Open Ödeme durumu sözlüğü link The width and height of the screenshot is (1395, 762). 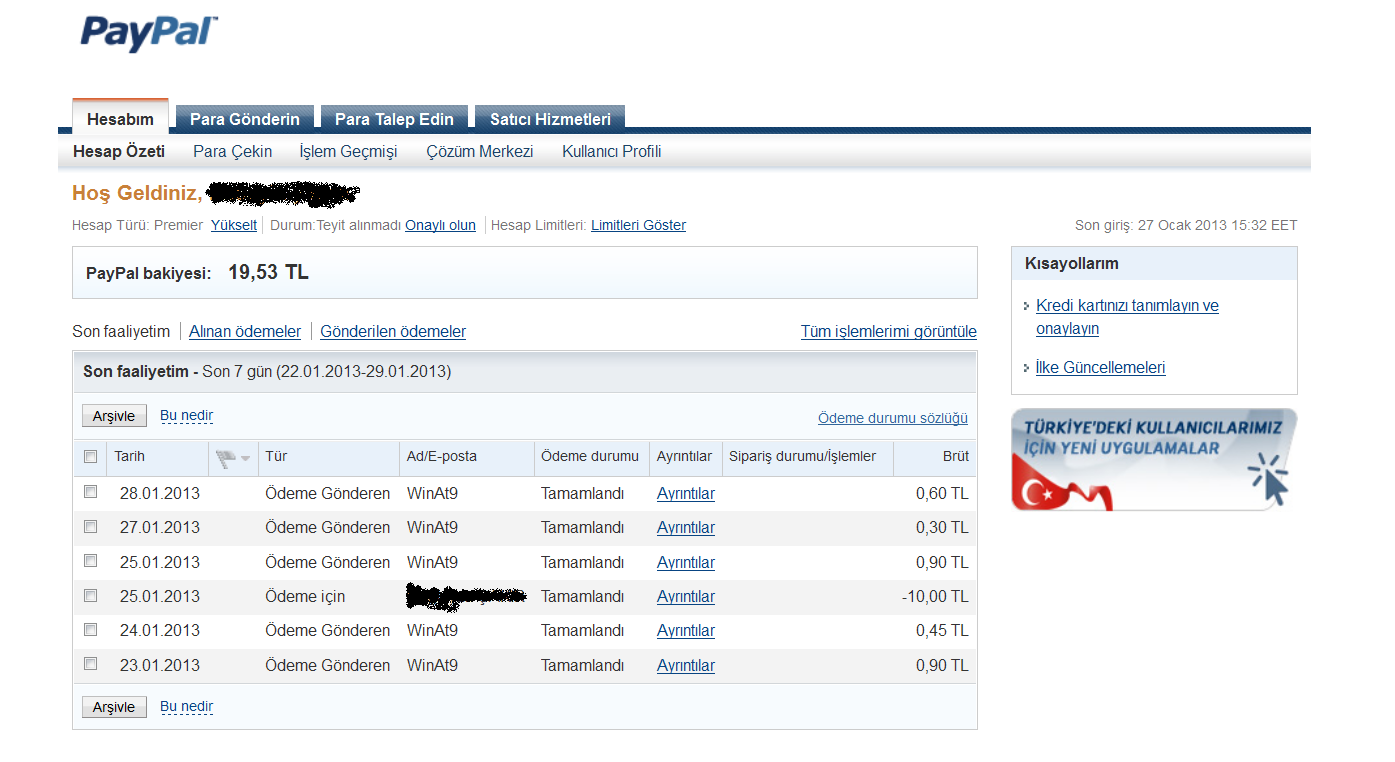tap(893, 418)
